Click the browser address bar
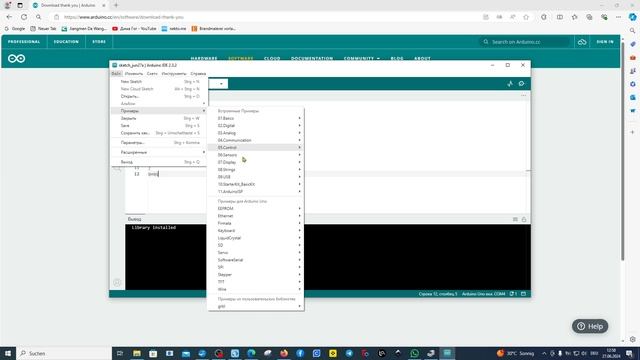640x360 pixels. pyautogui.click(x=265, y=17)
